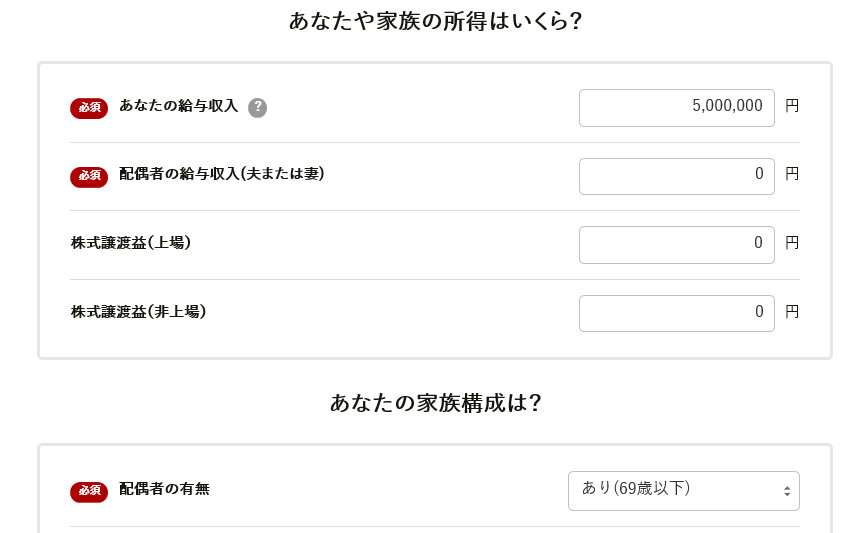Click the 必須 badge beside 配偶者の給与収入

89,176
